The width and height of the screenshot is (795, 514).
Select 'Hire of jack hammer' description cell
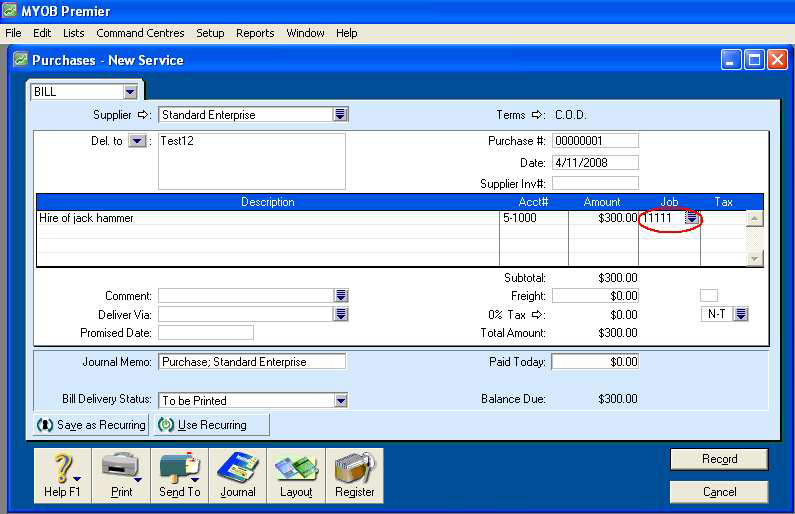click(x=268, y=218)
